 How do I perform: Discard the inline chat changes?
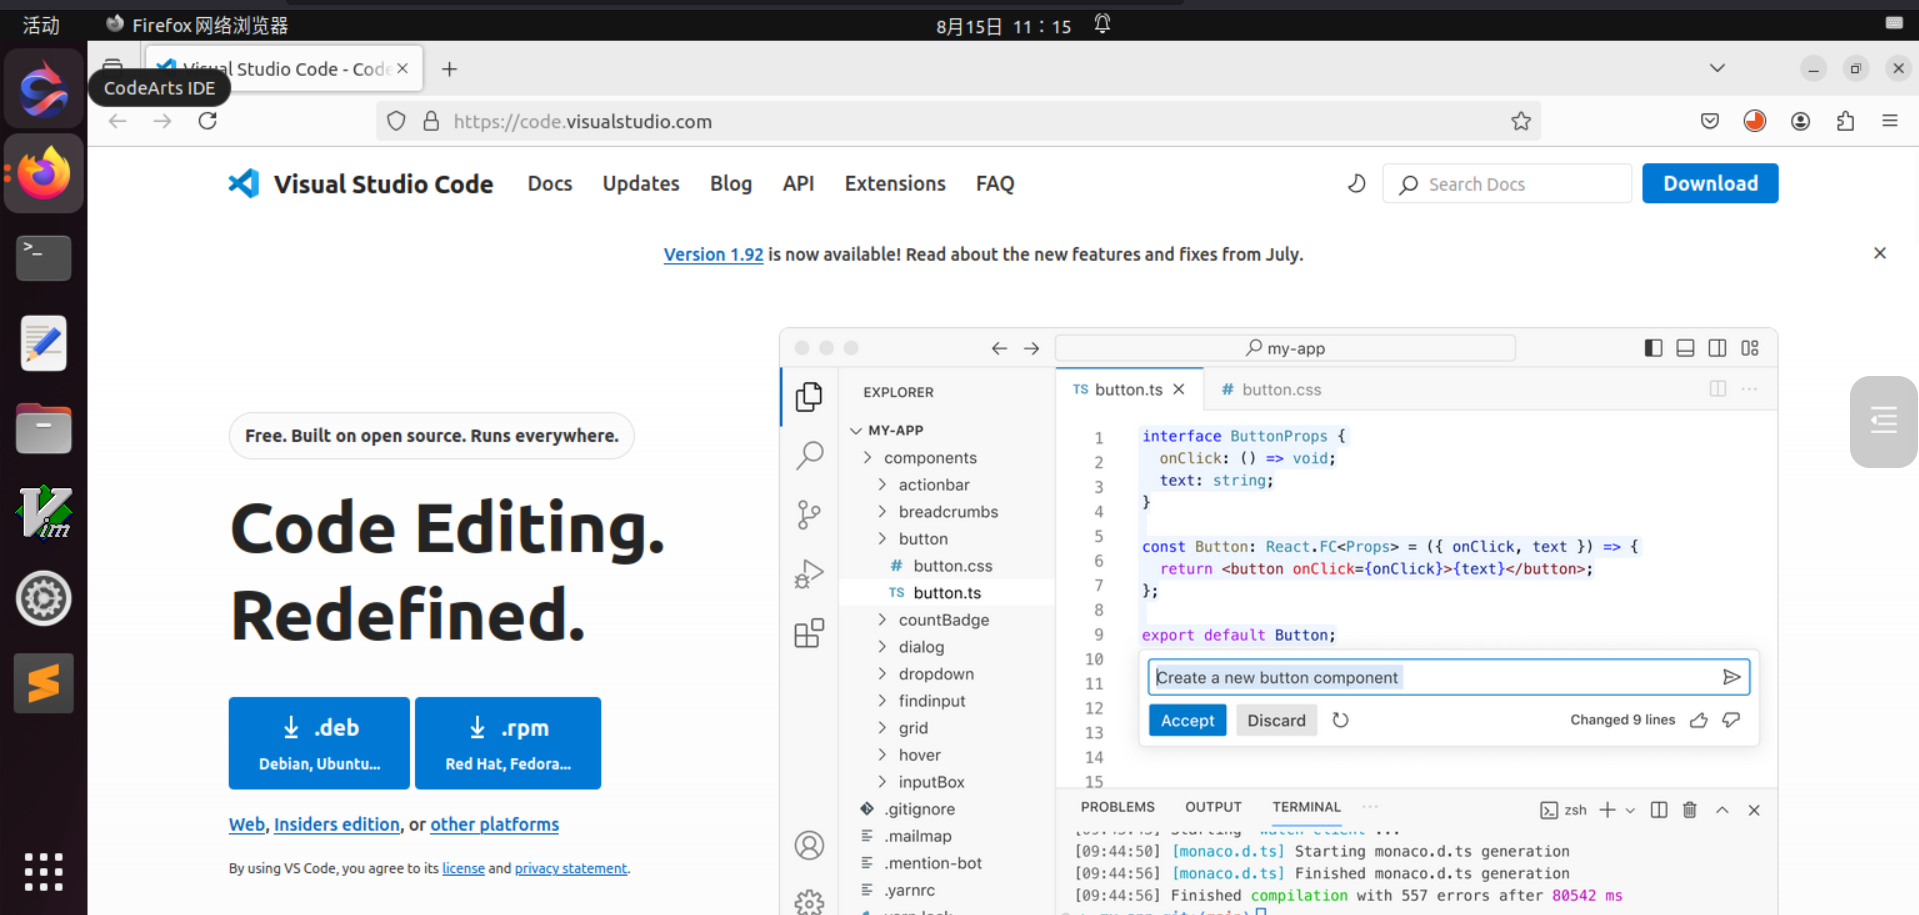coord(1276,720)
